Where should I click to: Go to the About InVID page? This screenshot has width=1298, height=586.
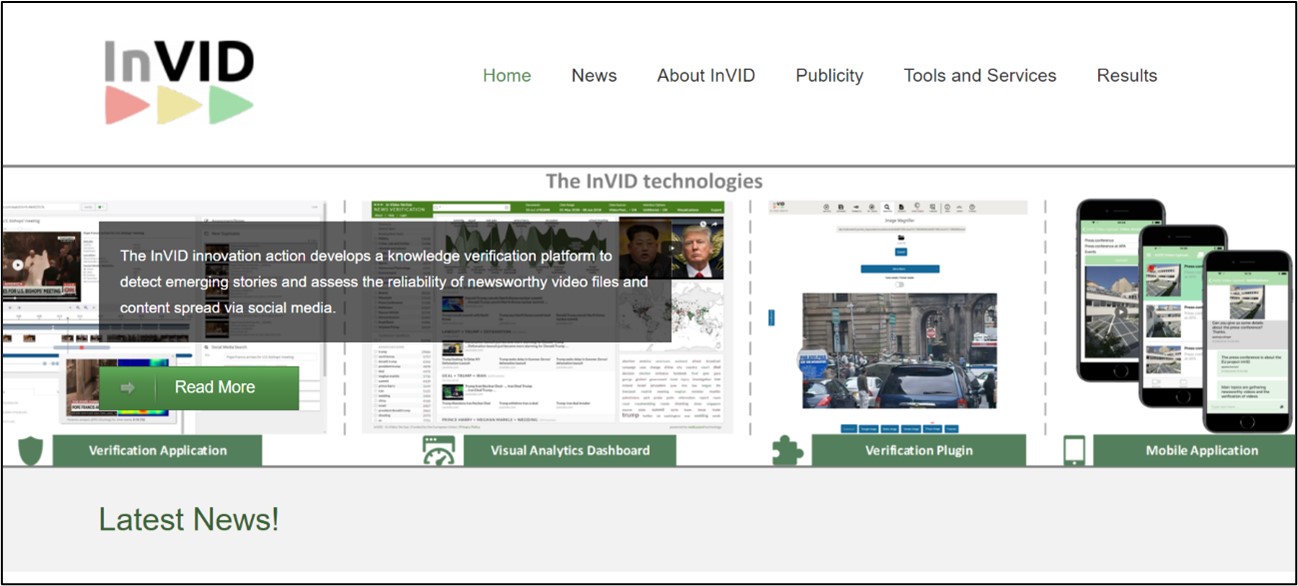click(x=705, y=76)
